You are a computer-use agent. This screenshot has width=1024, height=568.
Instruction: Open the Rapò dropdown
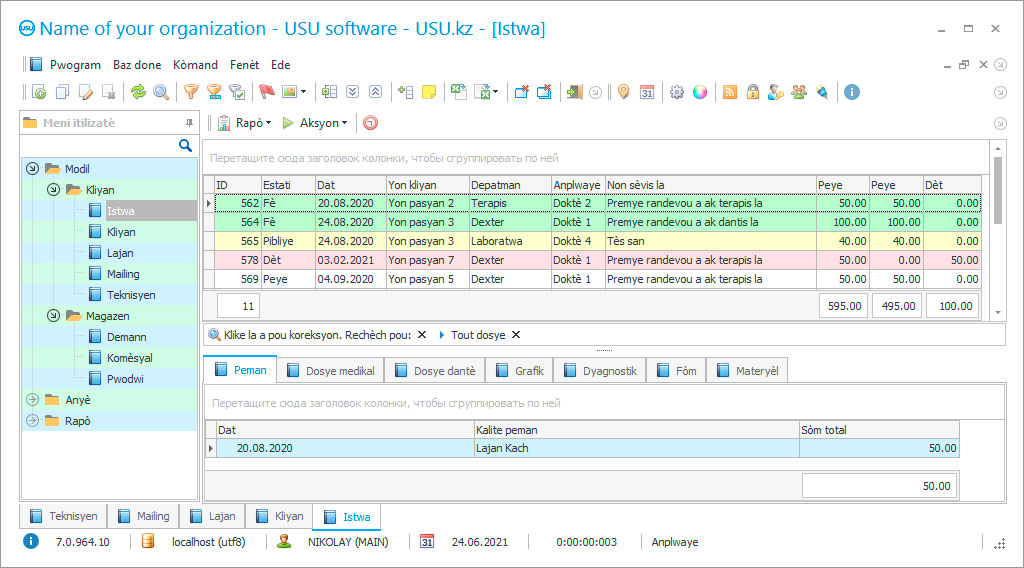point(246,123)
